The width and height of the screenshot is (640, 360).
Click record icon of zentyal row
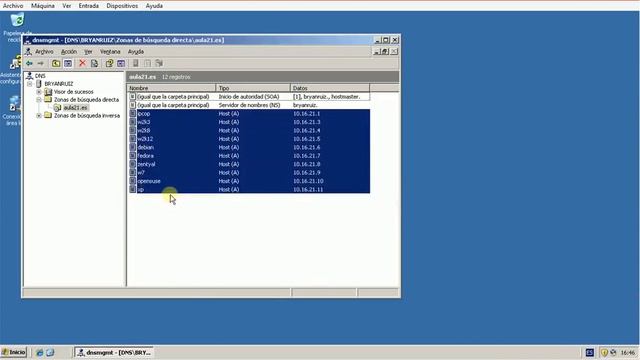coord(133,164)
